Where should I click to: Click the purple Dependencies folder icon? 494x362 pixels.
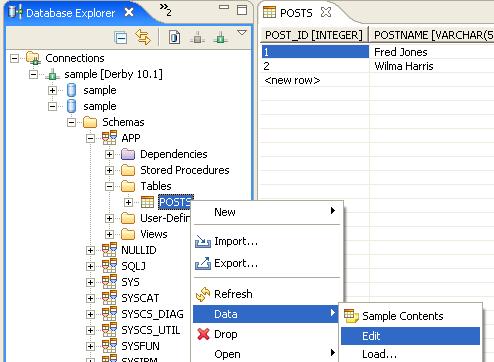pyautogui.click(x=128, y=154)
